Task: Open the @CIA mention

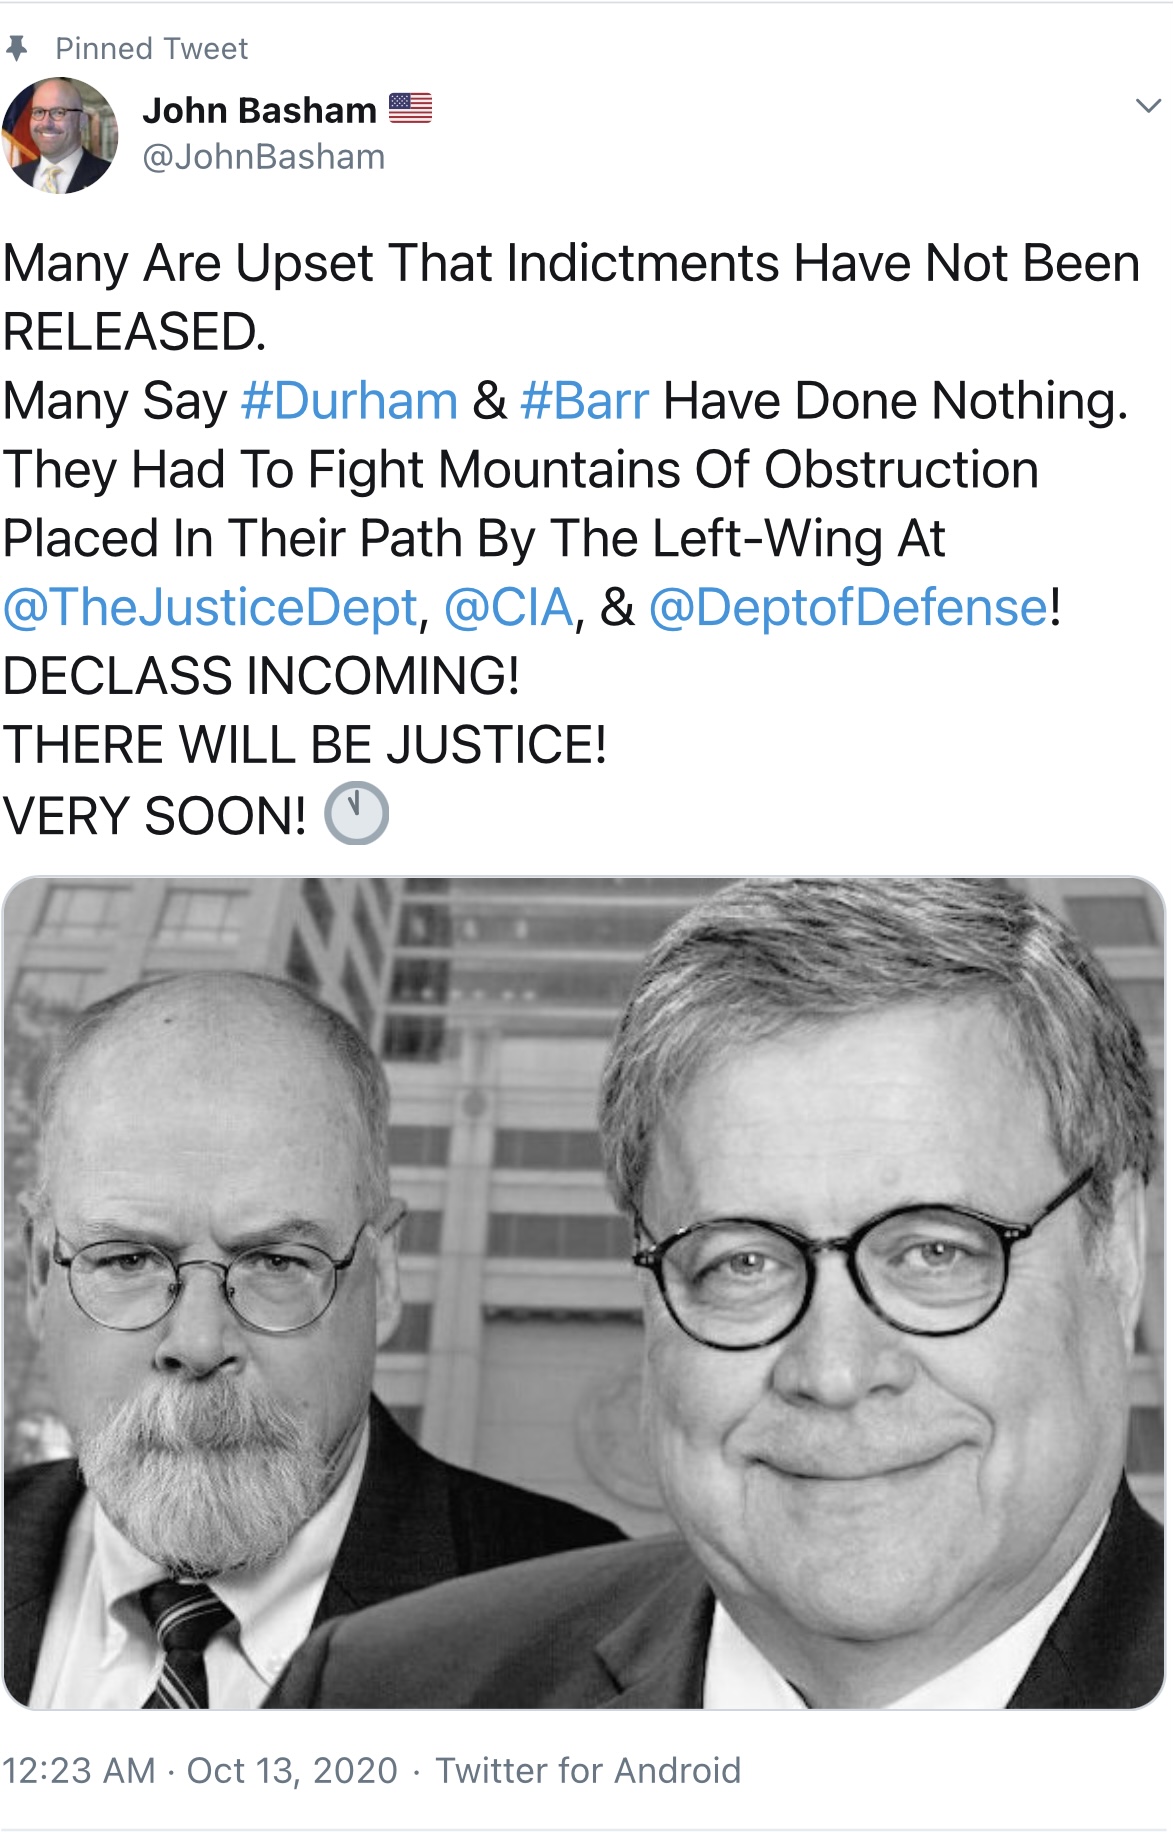Action: [509, 608]
